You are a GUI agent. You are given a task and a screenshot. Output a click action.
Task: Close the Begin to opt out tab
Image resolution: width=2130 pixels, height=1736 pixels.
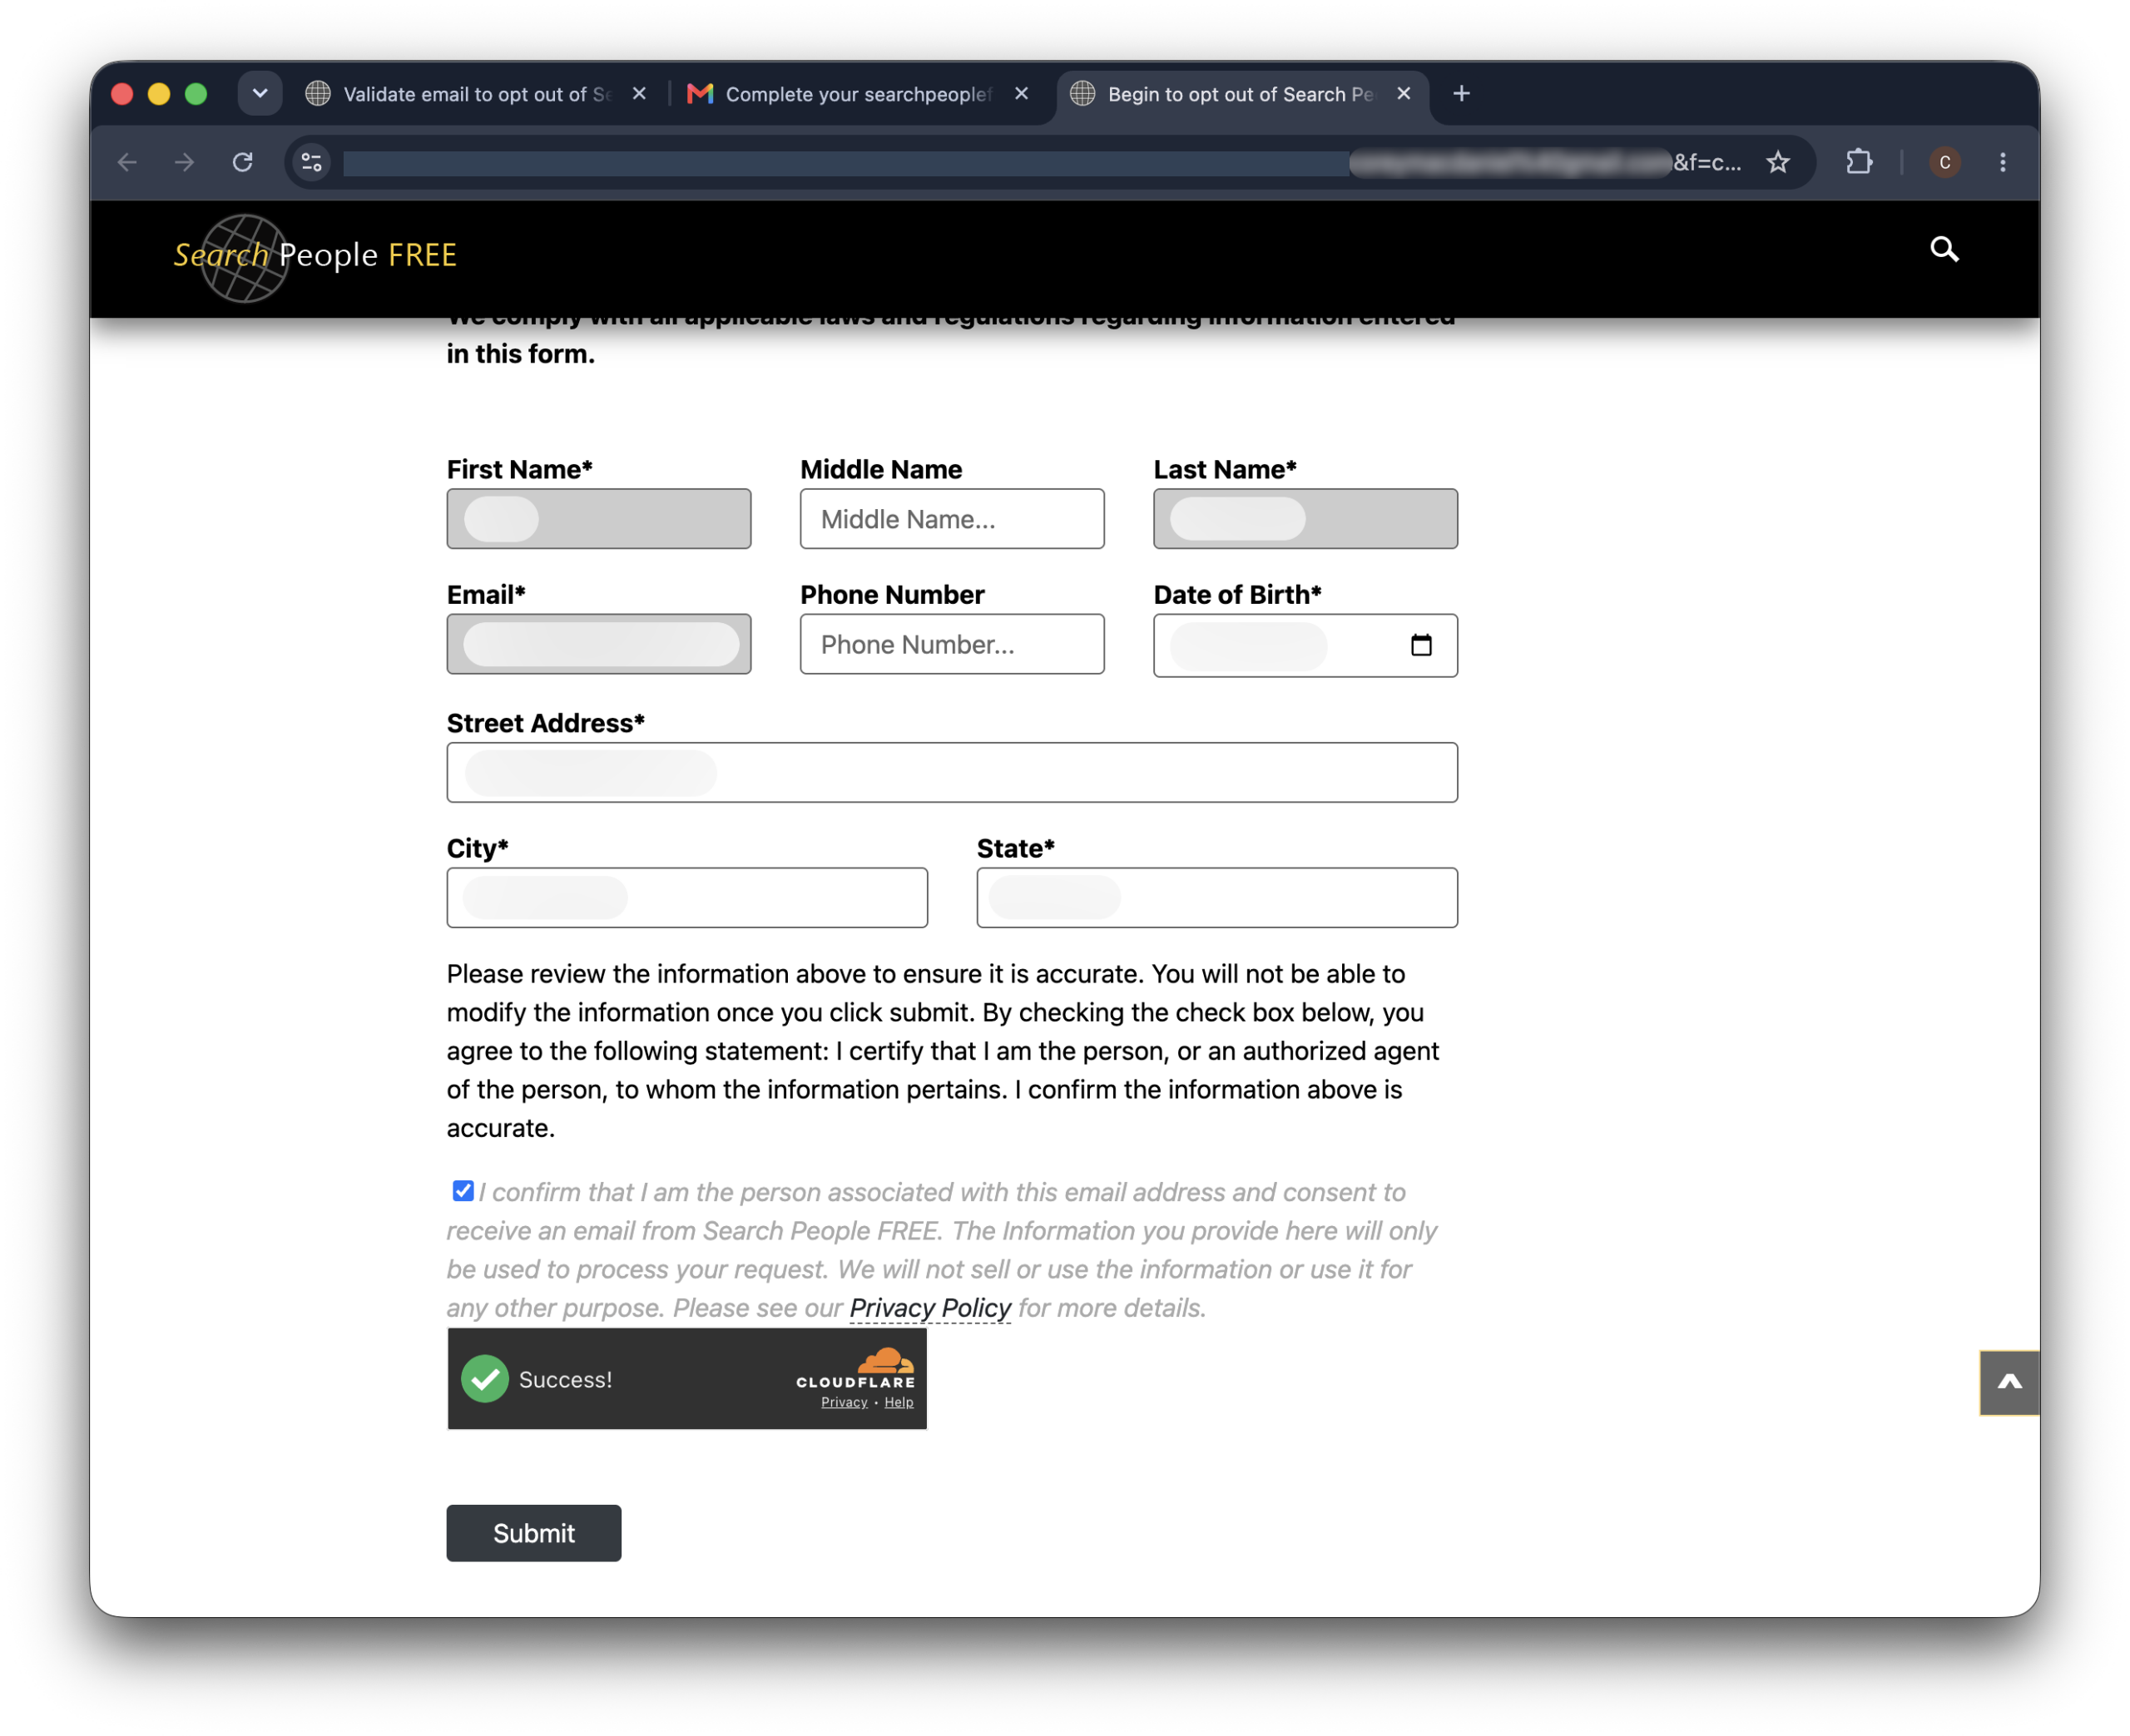1403,94
